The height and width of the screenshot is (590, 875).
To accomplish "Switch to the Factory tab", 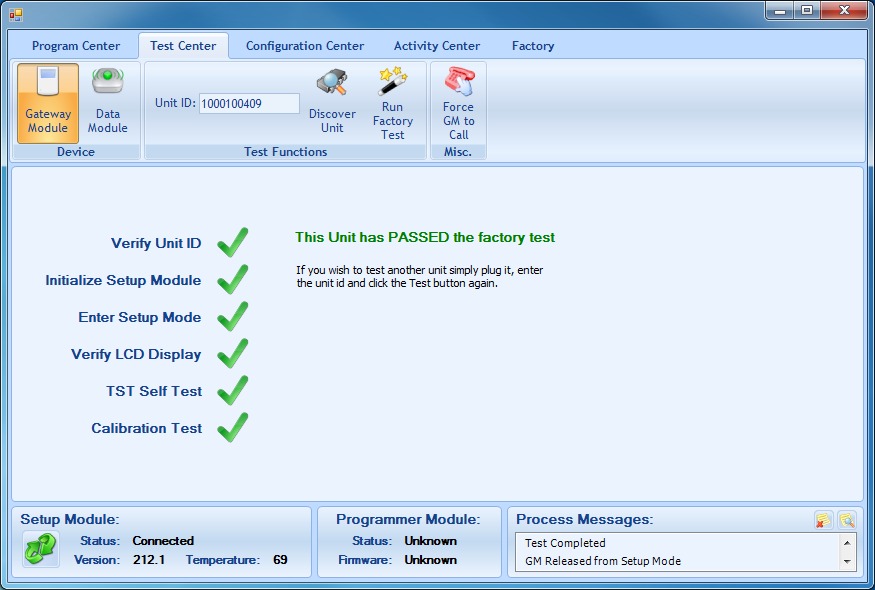I will point(533,46).
